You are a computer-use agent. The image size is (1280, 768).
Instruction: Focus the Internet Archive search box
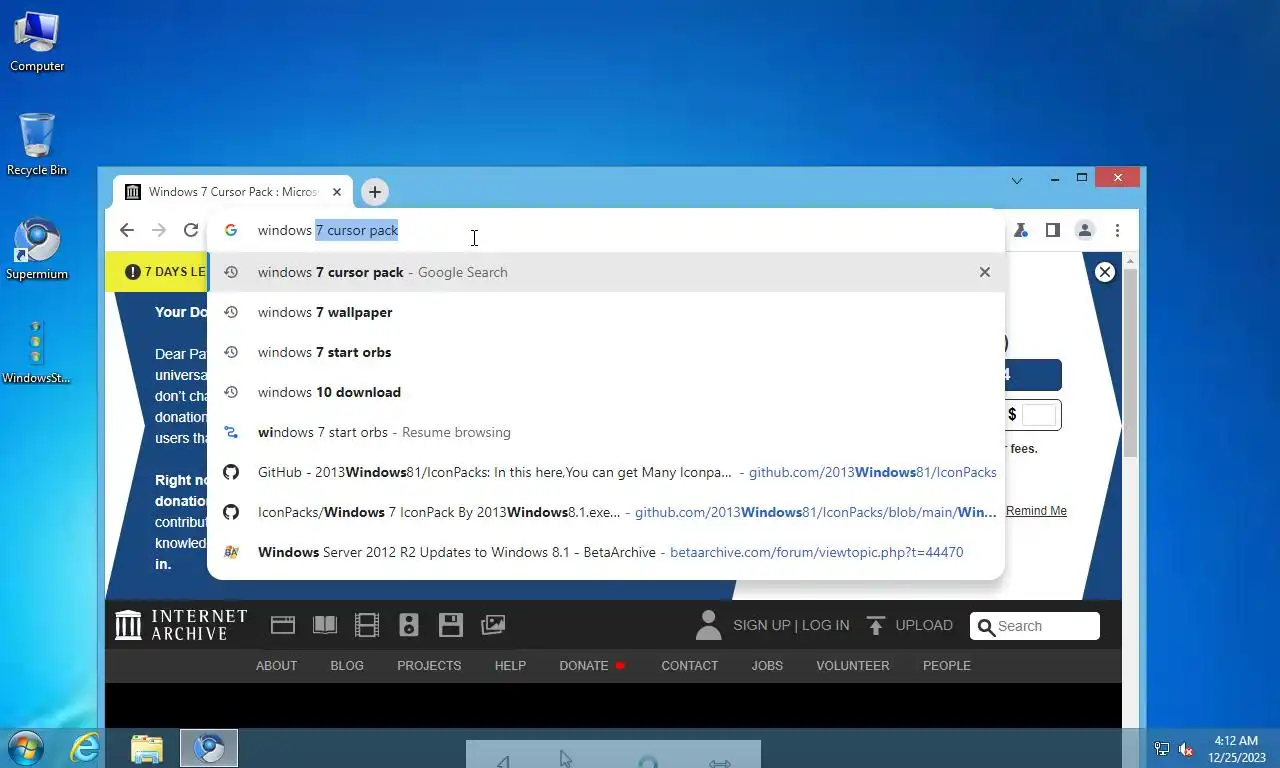(1035, 626)
